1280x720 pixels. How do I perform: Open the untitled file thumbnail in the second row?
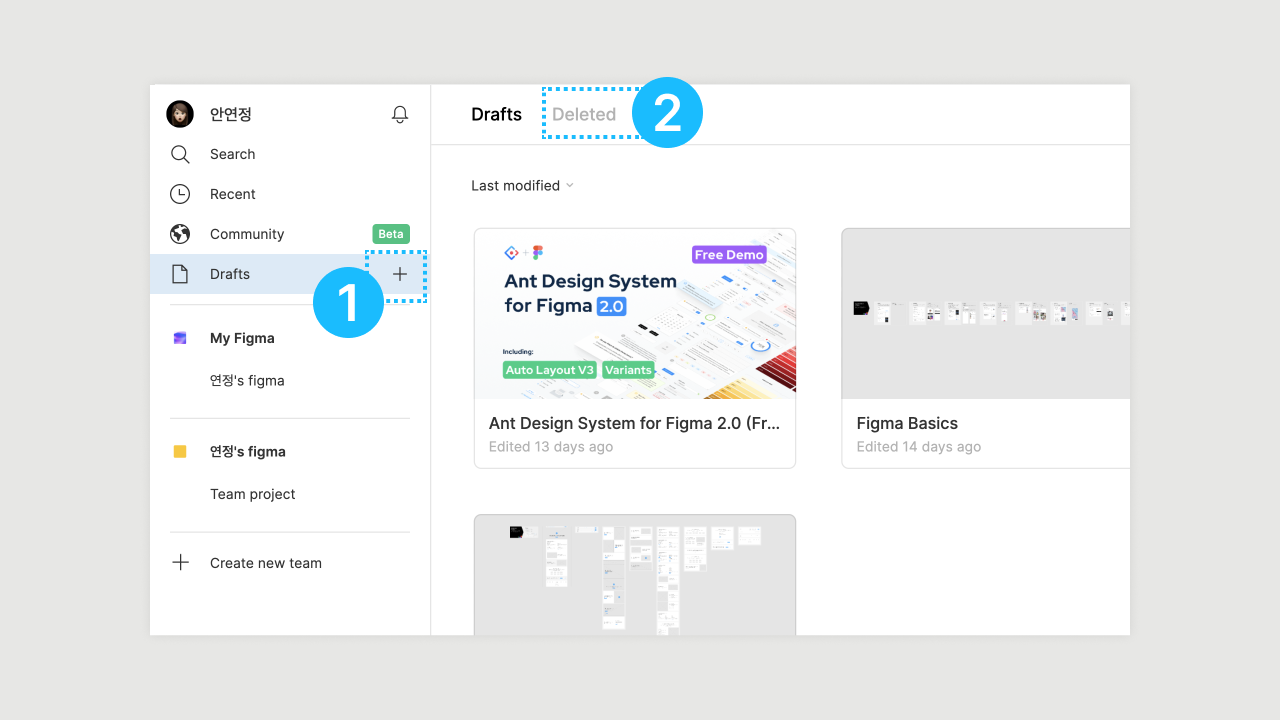point(635,575)
